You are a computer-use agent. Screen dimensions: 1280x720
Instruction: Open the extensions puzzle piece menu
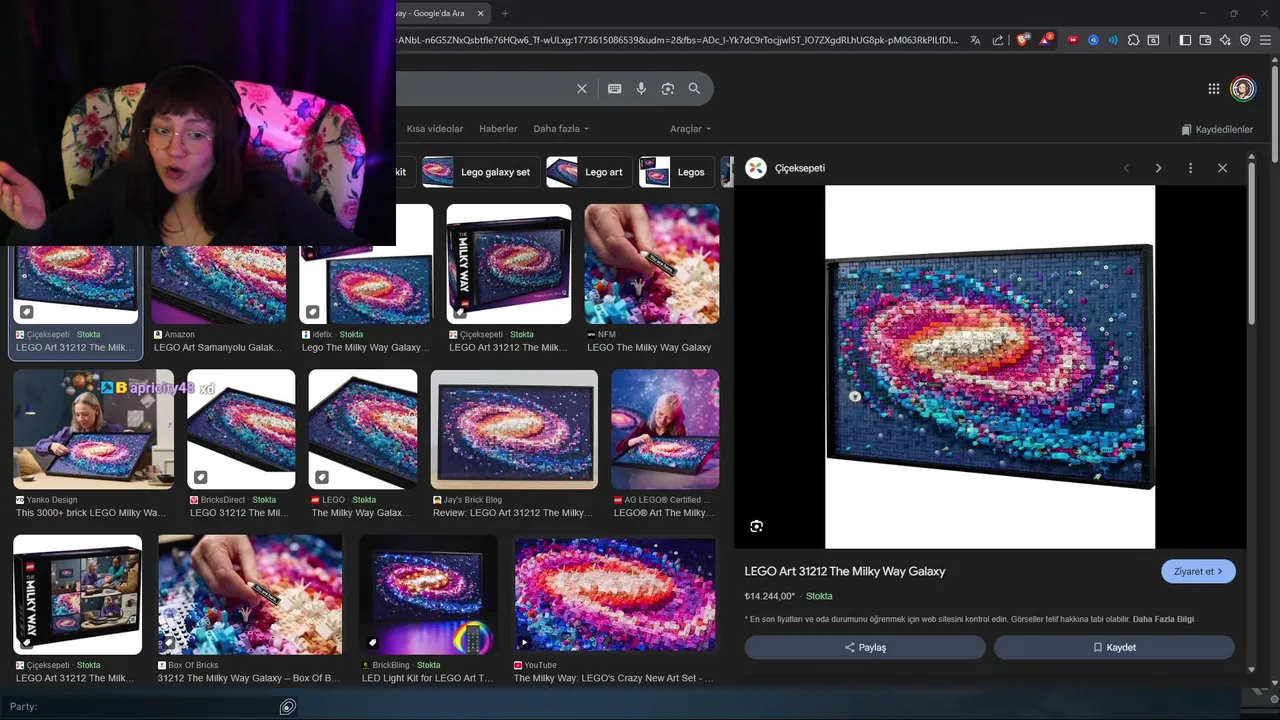(1133, 40)
